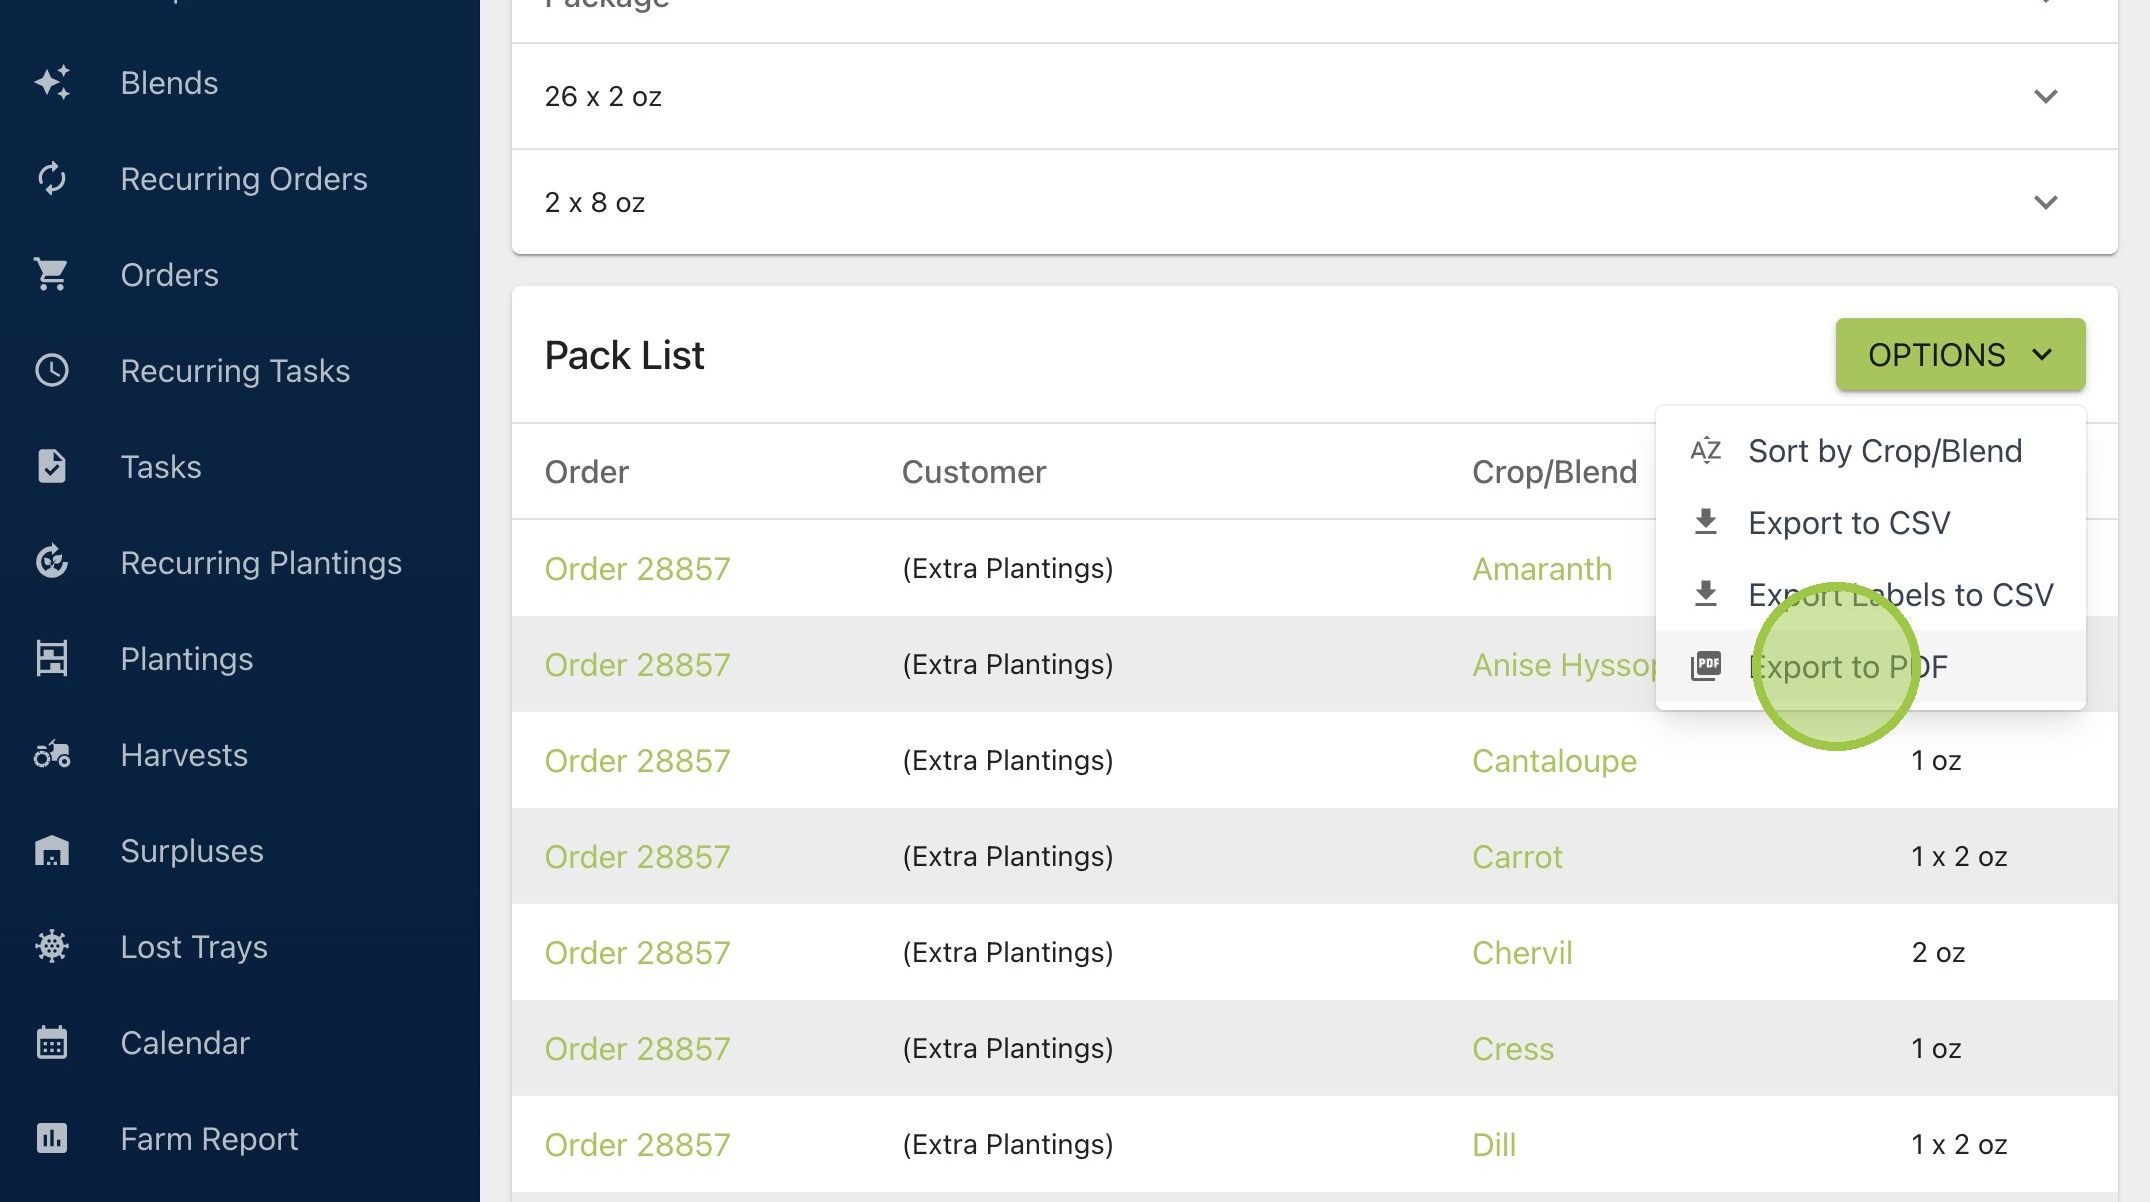
Task: Select Sort by Crop/Blend option
Action: (1870, 451)
